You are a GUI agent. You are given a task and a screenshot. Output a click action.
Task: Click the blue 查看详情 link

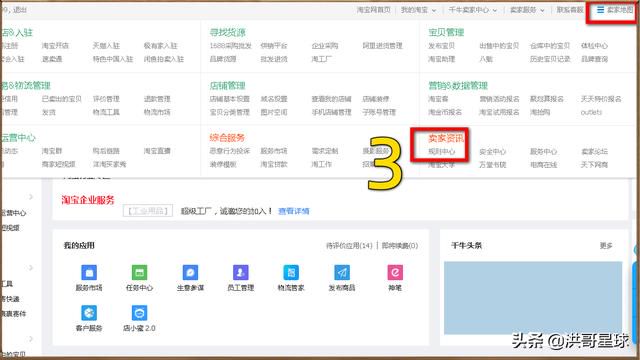pyautogui.click(x=294, y=211)
